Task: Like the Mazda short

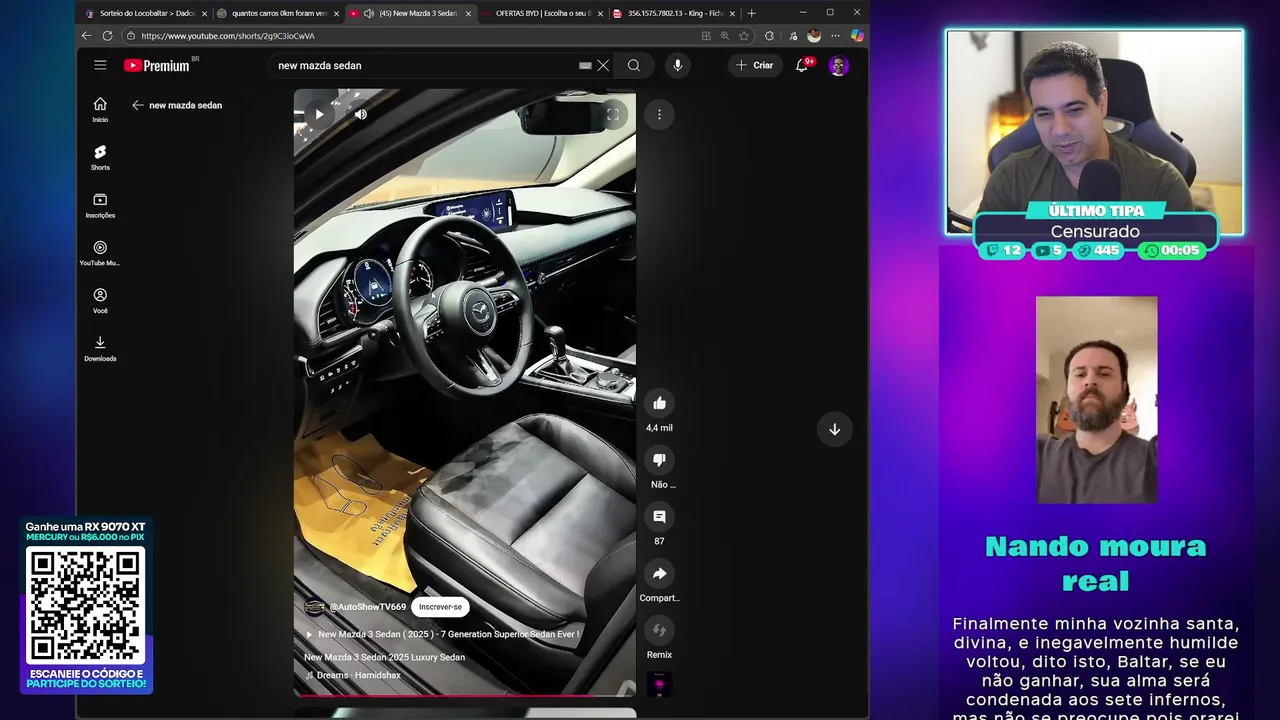Action: point(659,403)
